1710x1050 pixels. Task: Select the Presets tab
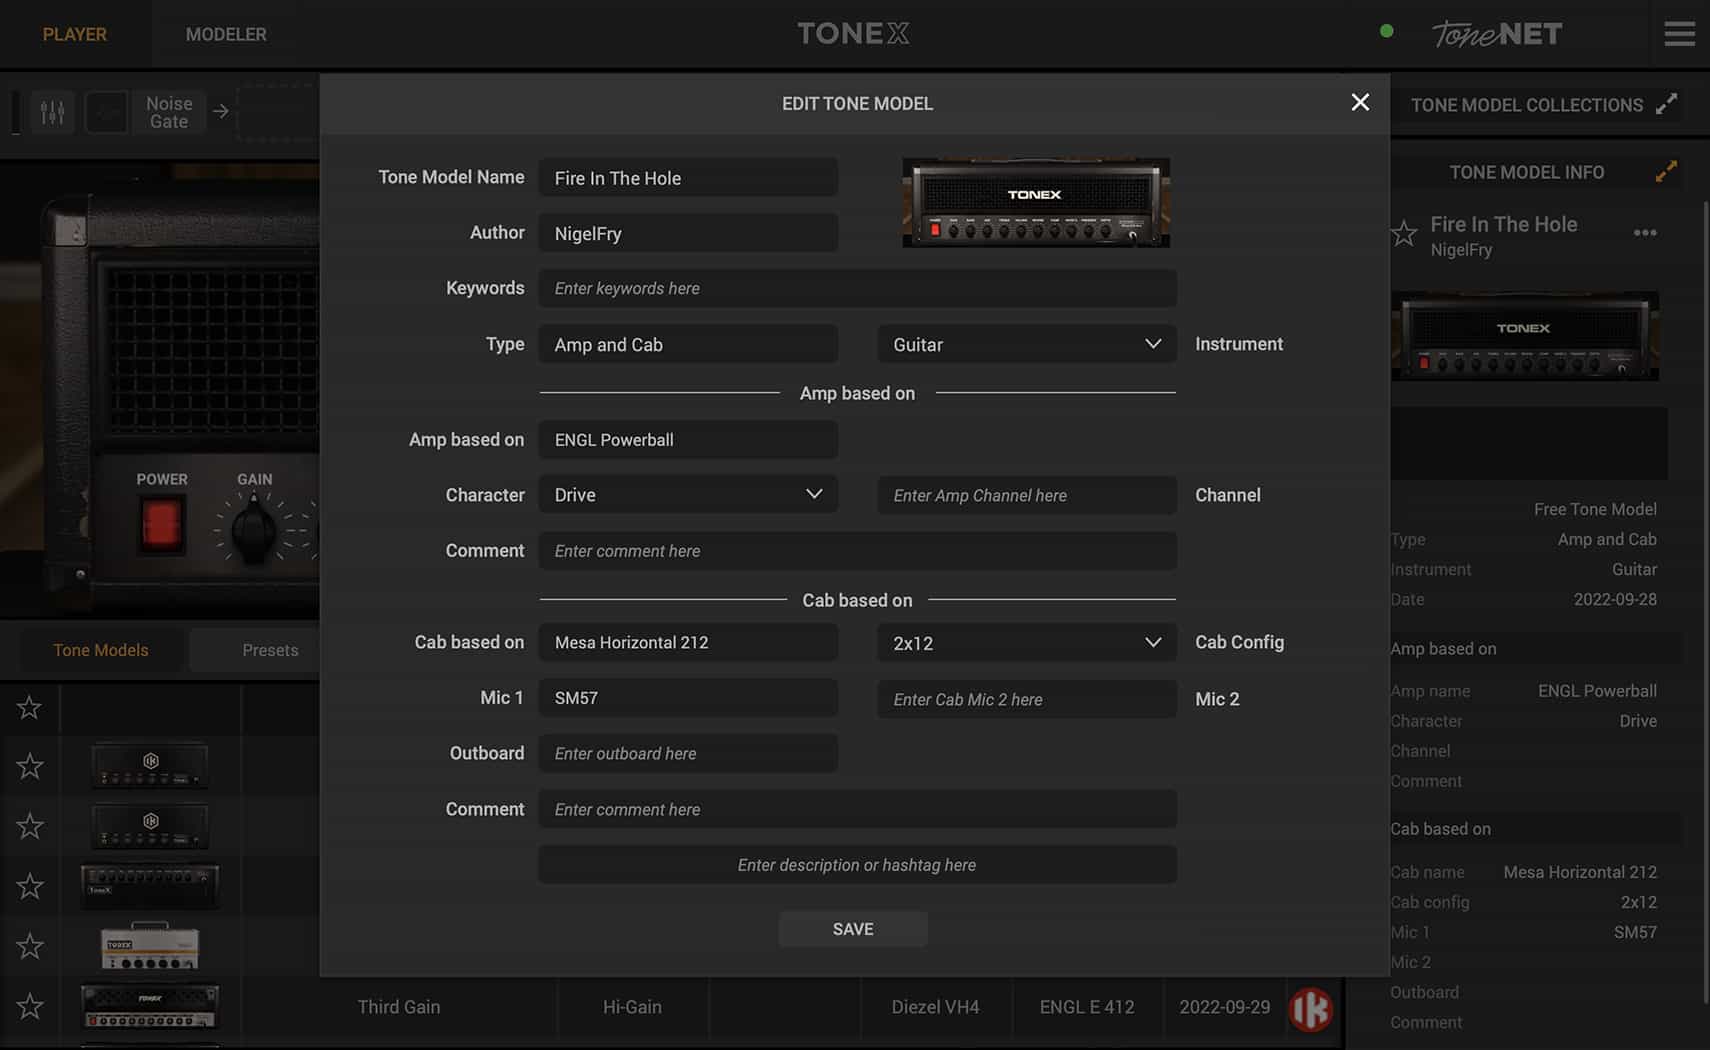click(x=270, y=650)
